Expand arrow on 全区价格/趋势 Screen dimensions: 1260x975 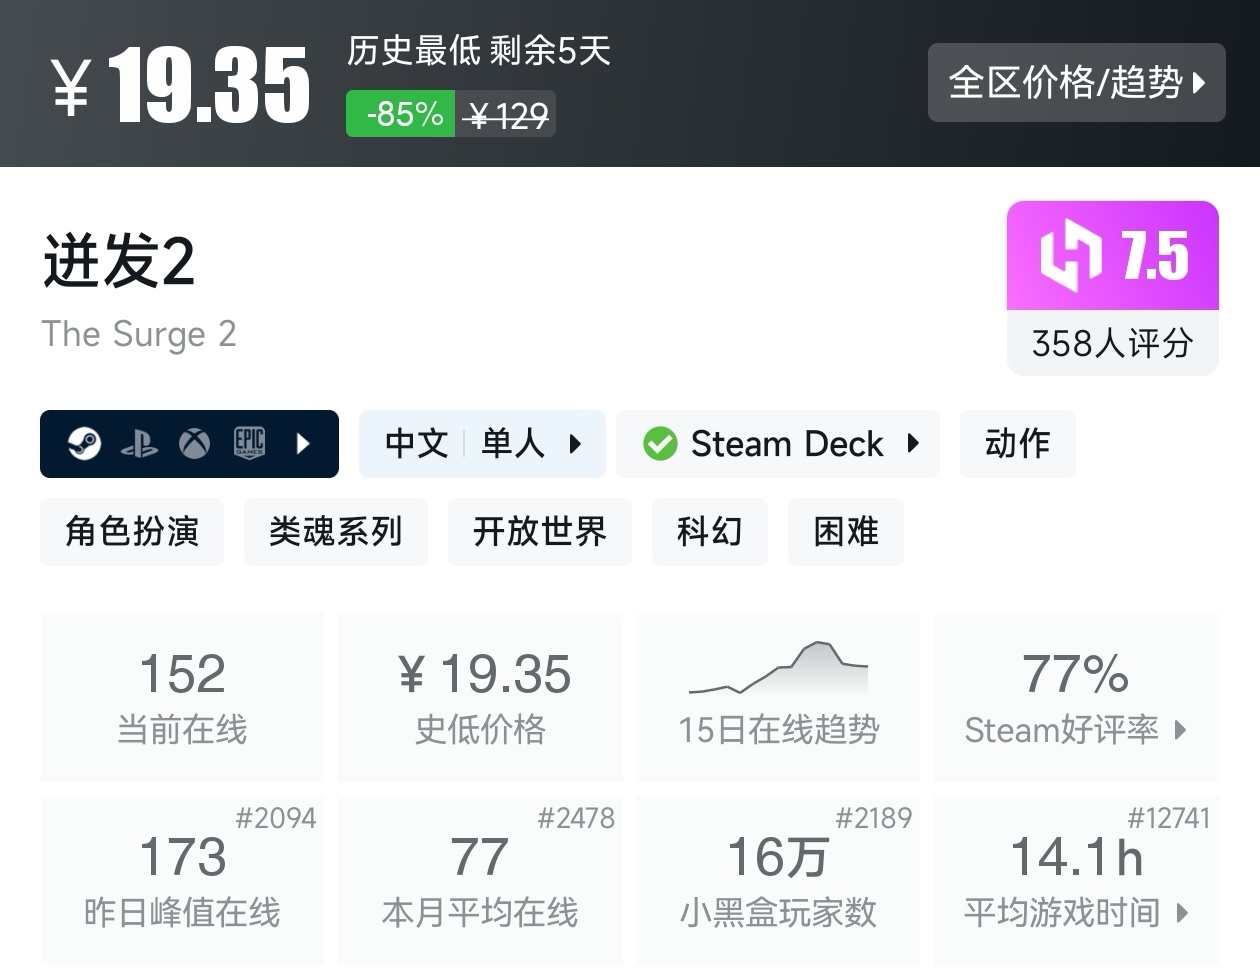pyautogui.click(x=1200, y=83)
